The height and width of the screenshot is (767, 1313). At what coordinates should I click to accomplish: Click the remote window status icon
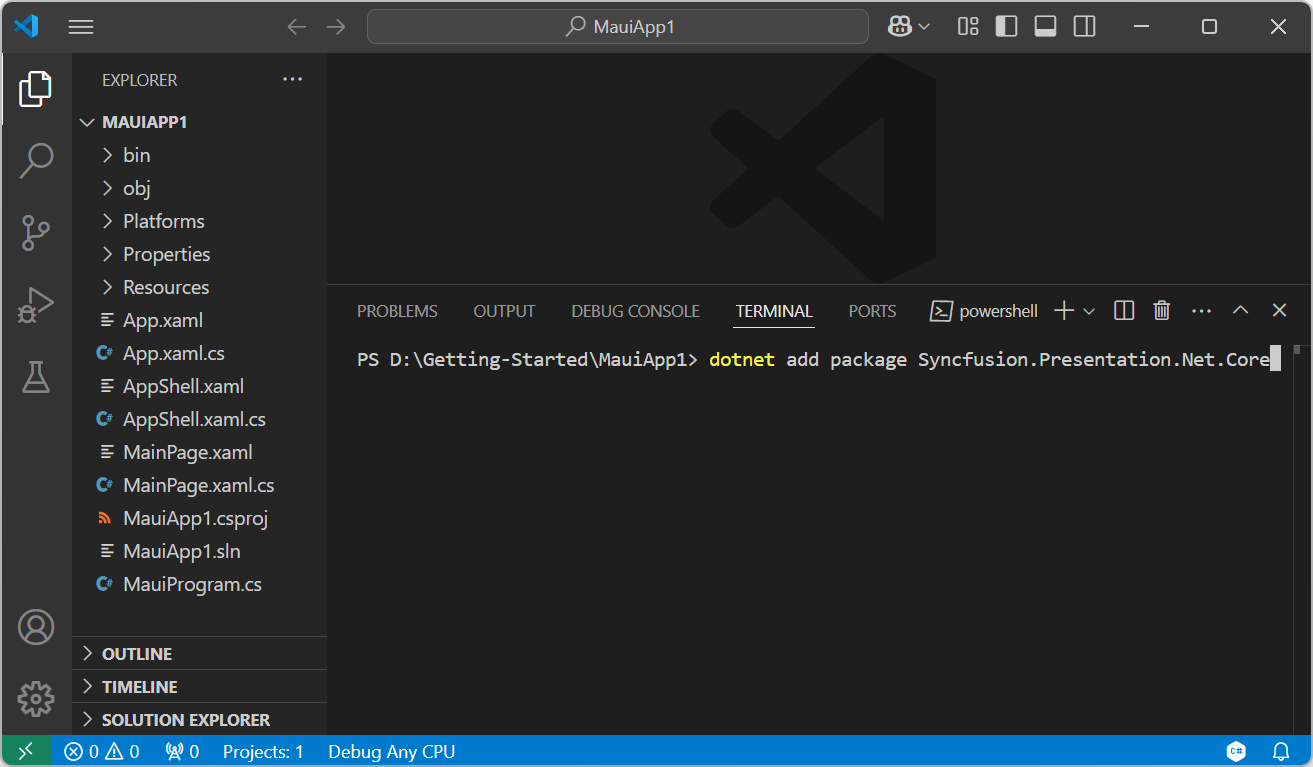[26, 751]
